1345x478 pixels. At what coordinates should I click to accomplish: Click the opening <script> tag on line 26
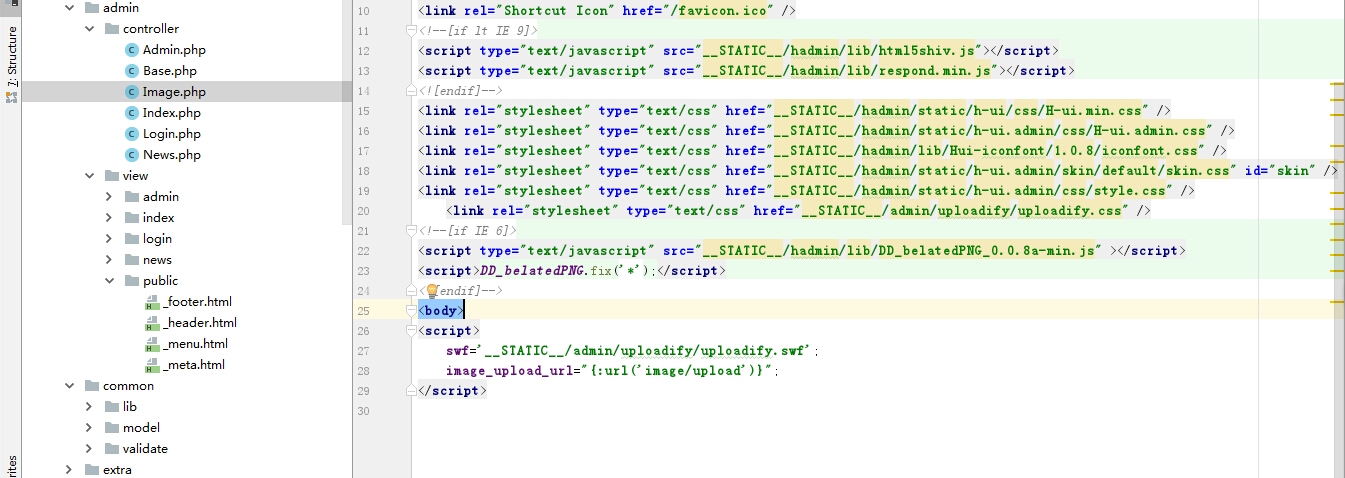[448, 331]
